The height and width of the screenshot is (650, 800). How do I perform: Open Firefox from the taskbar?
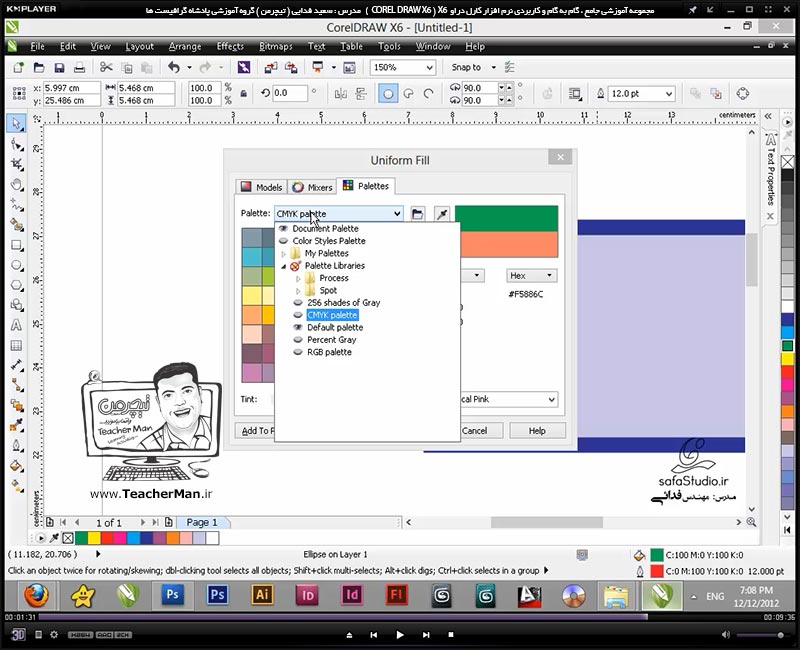(37, 596)
